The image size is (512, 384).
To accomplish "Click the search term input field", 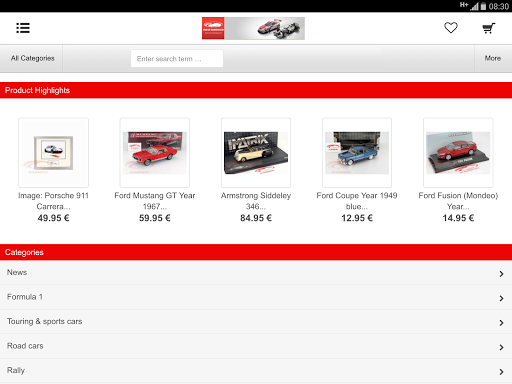I will [x=177, y=59].
